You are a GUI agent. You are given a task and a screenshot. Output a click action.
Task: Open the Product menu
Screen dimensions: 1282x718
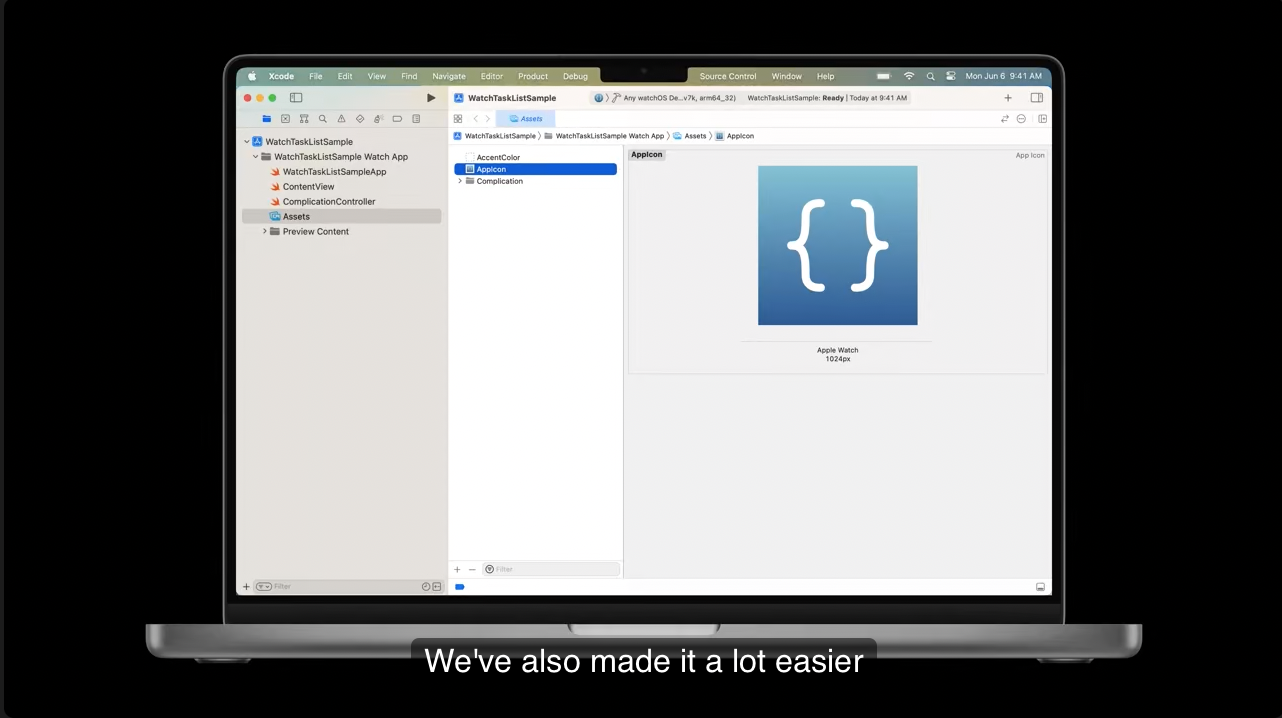point(533,76)
